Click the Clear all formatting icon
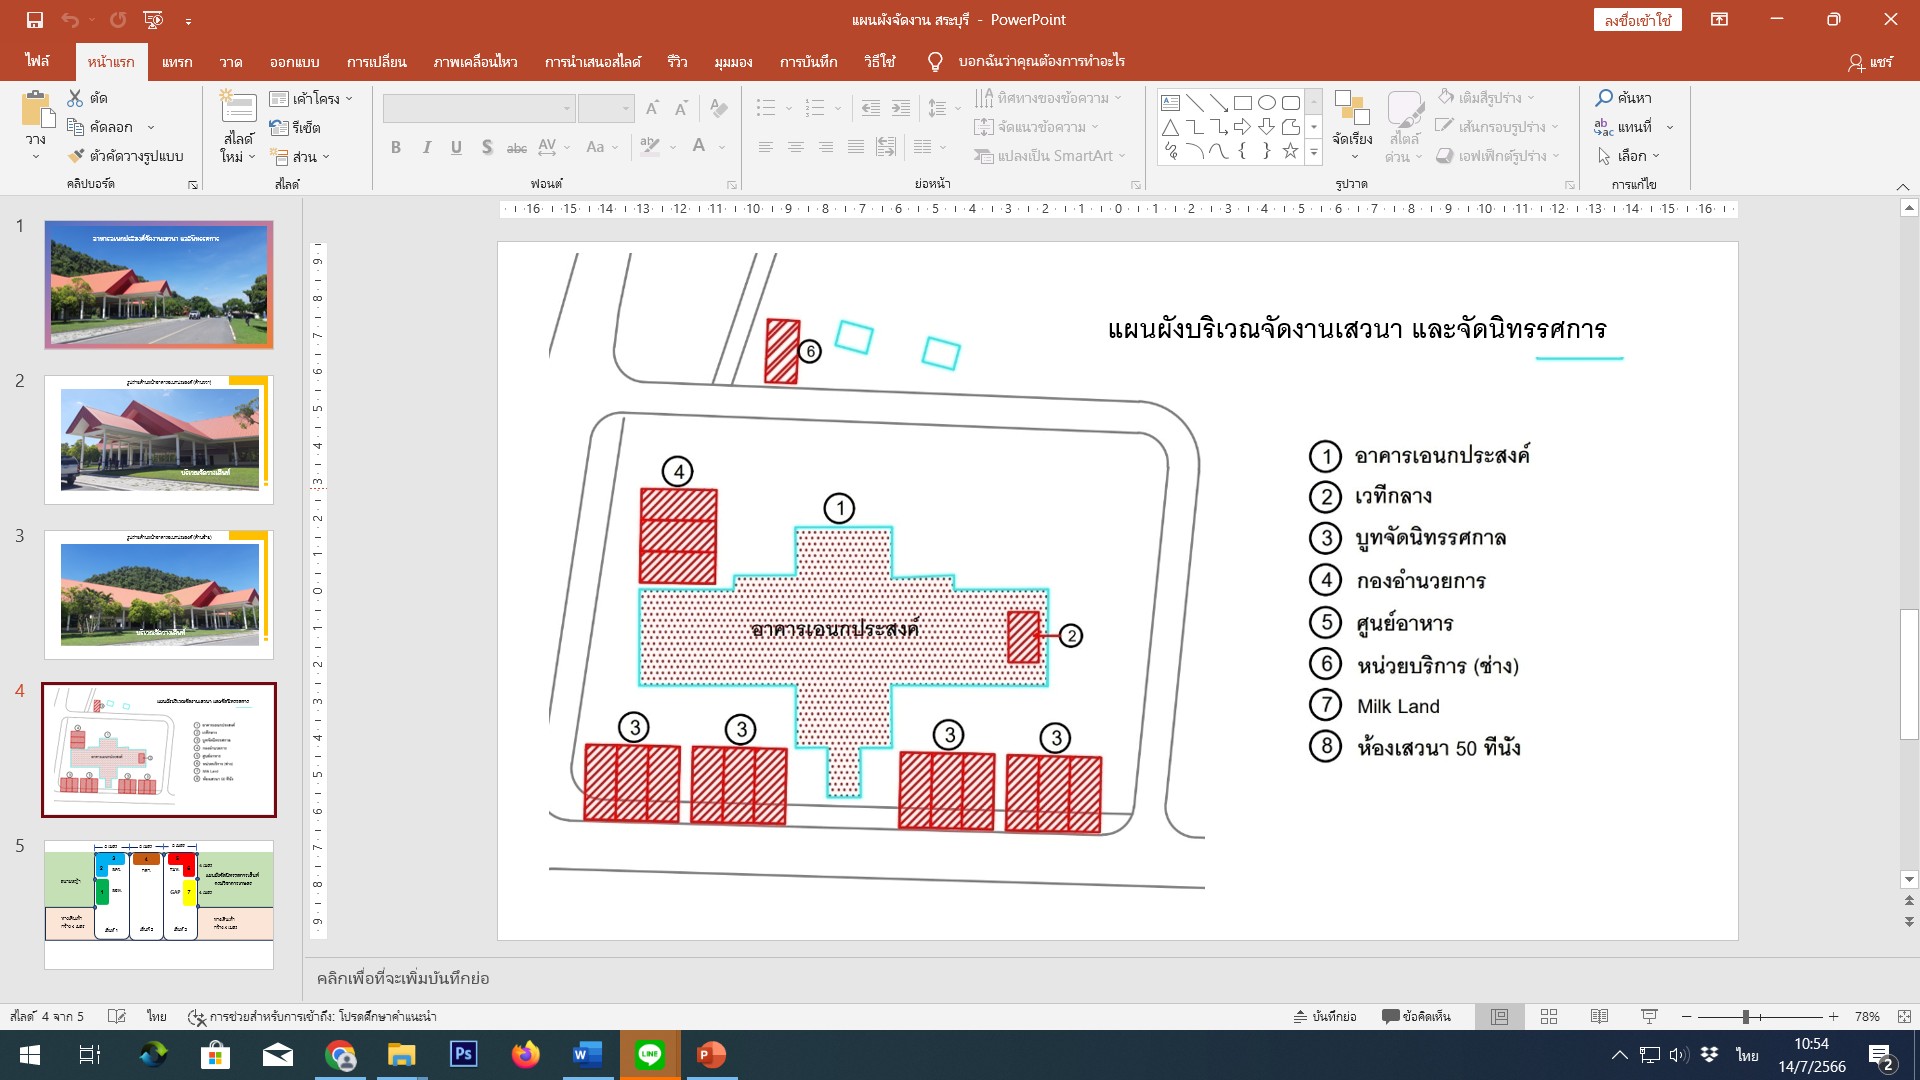 click(719, 108)
